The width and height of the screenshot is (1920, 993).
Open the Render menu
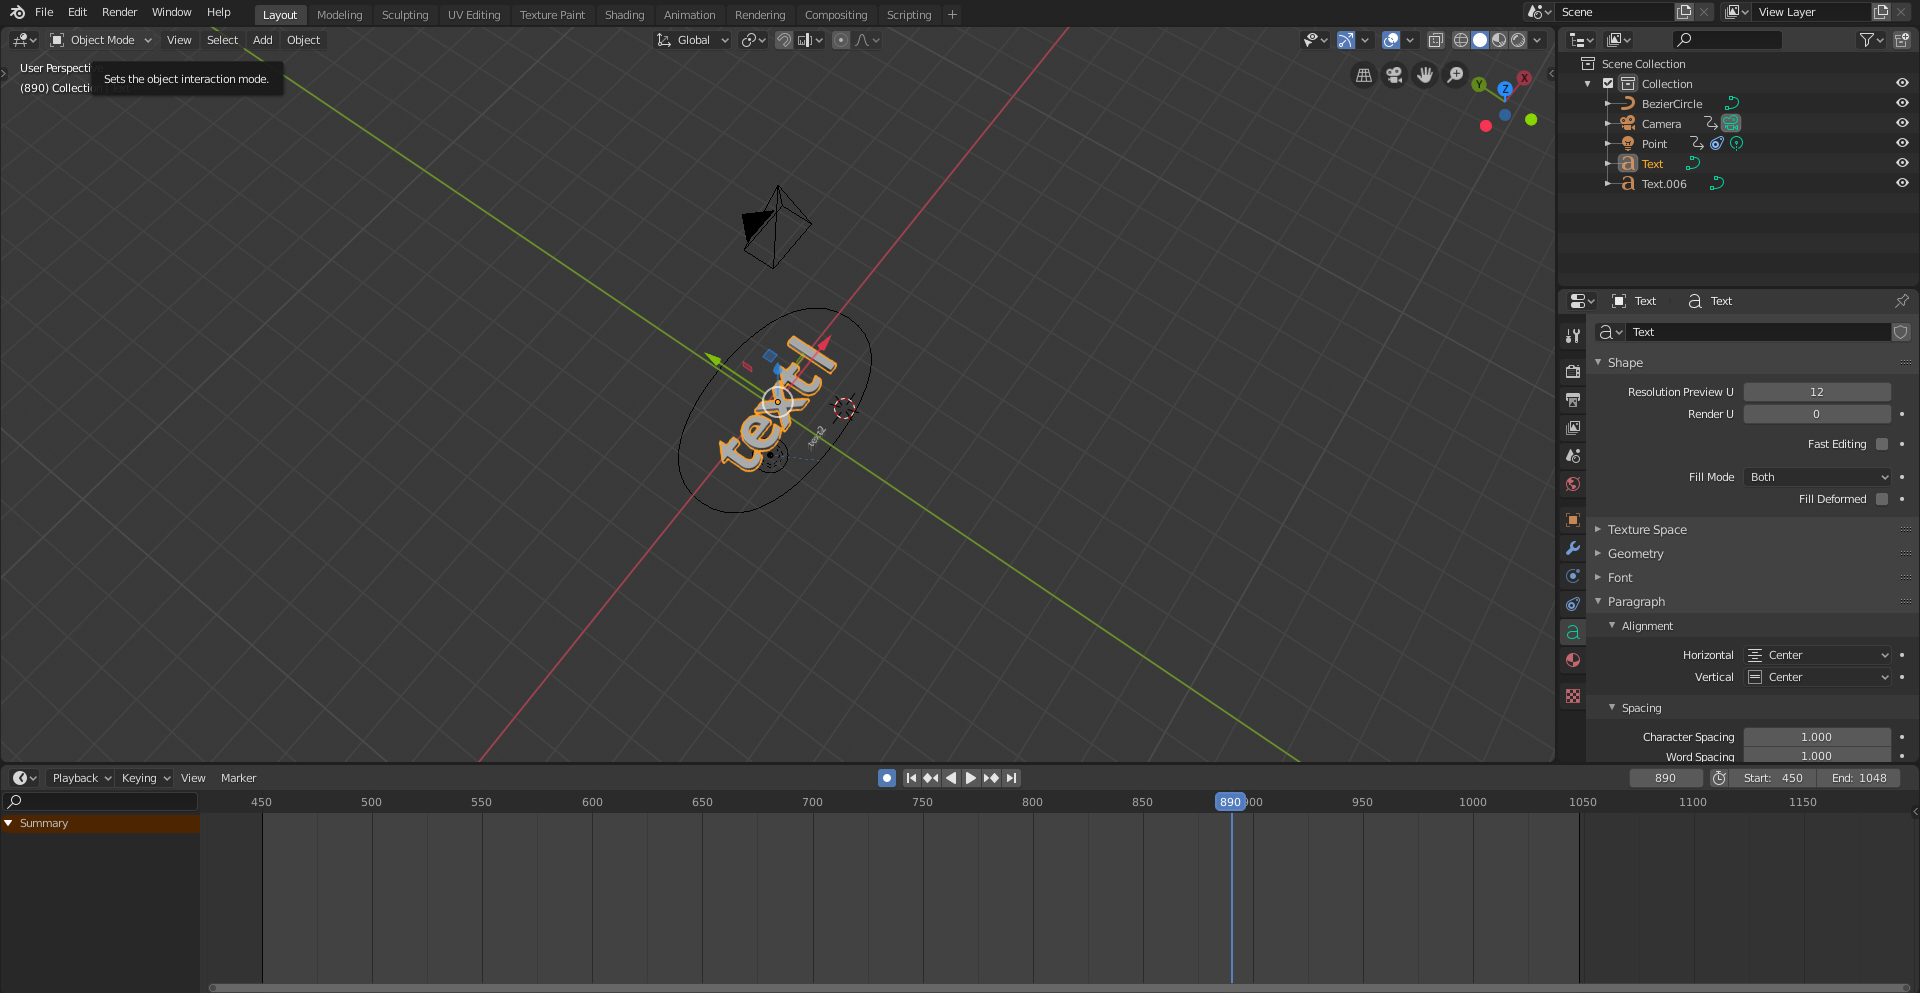[119, 12]
